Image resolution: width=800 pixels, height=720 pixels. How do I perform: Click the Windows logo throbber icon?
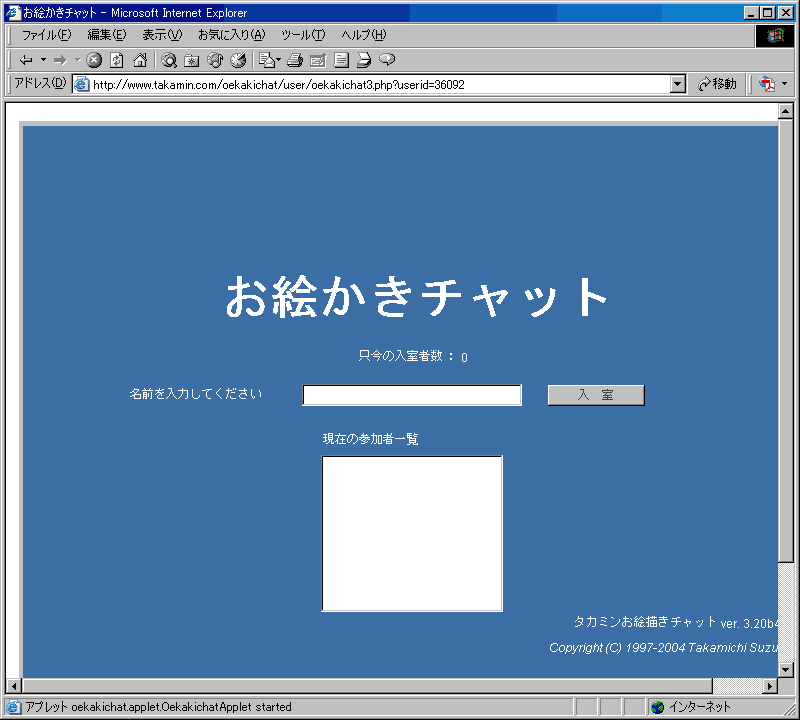tap(774, 35)
